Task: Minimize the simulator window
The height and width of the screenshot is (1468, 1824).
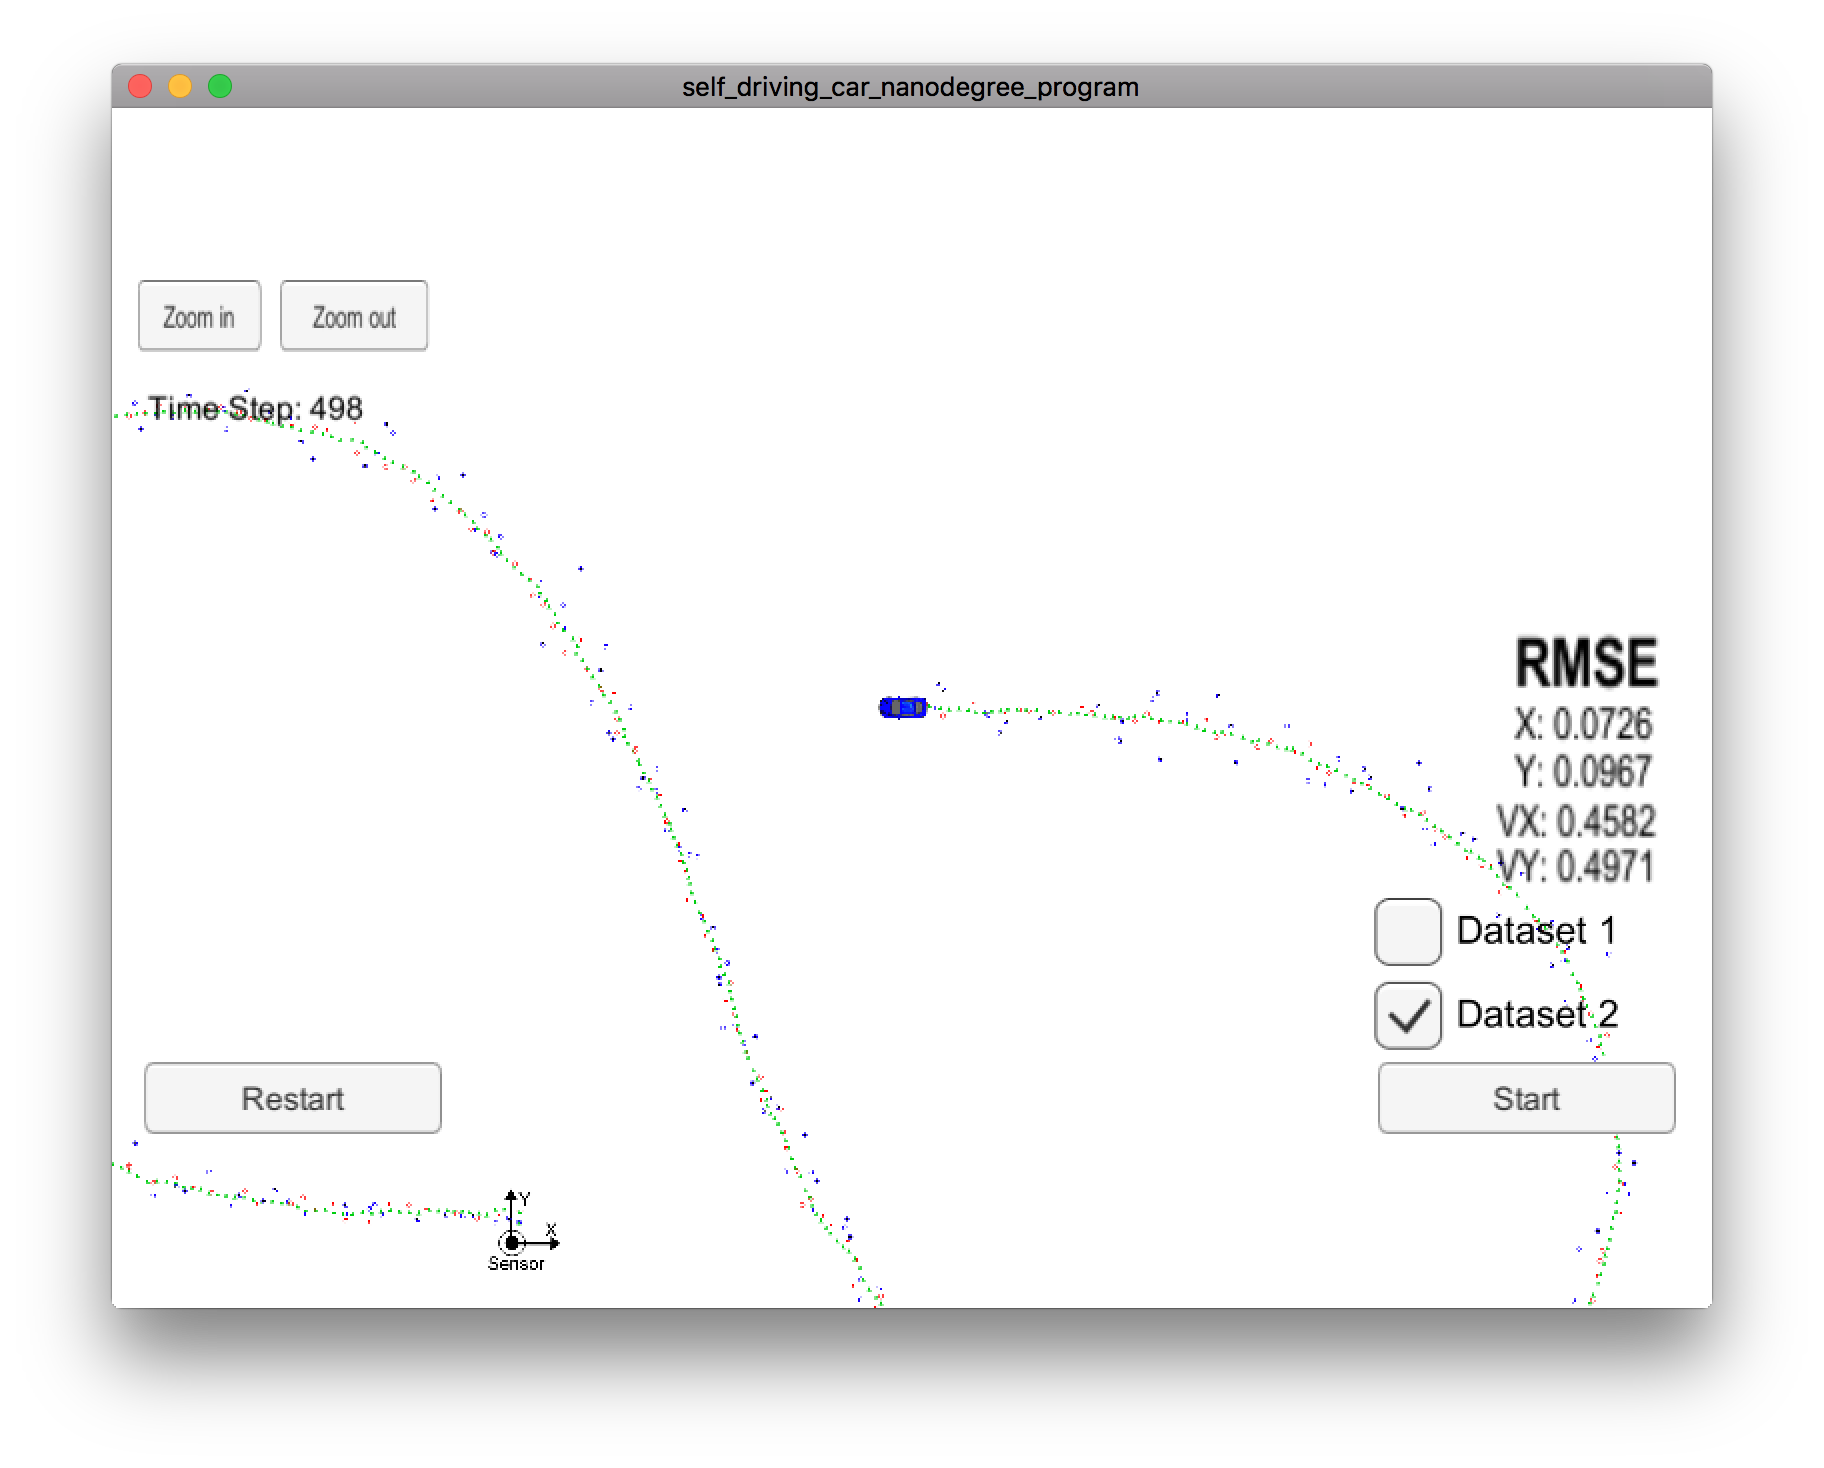Action: click(x=180, y=87)
